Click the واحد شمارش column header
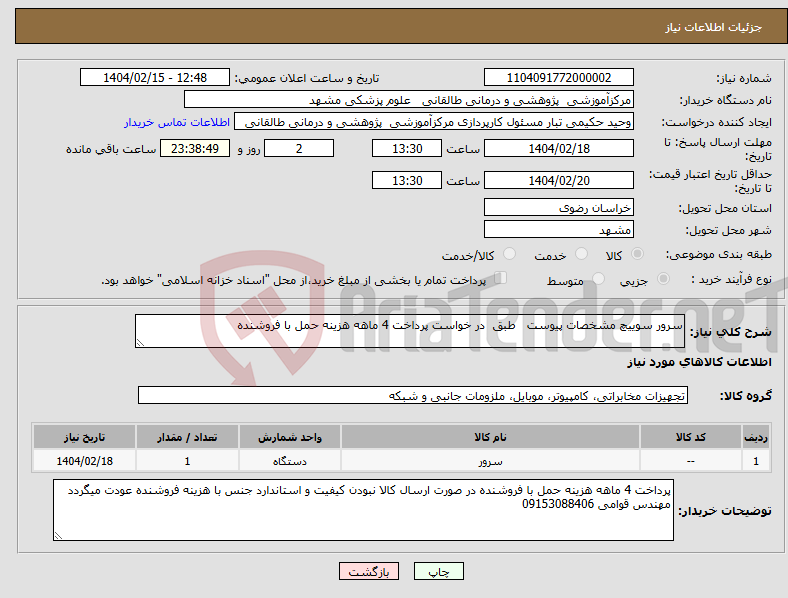The width and height of the screenshot is (788, 598). point(290,437)
